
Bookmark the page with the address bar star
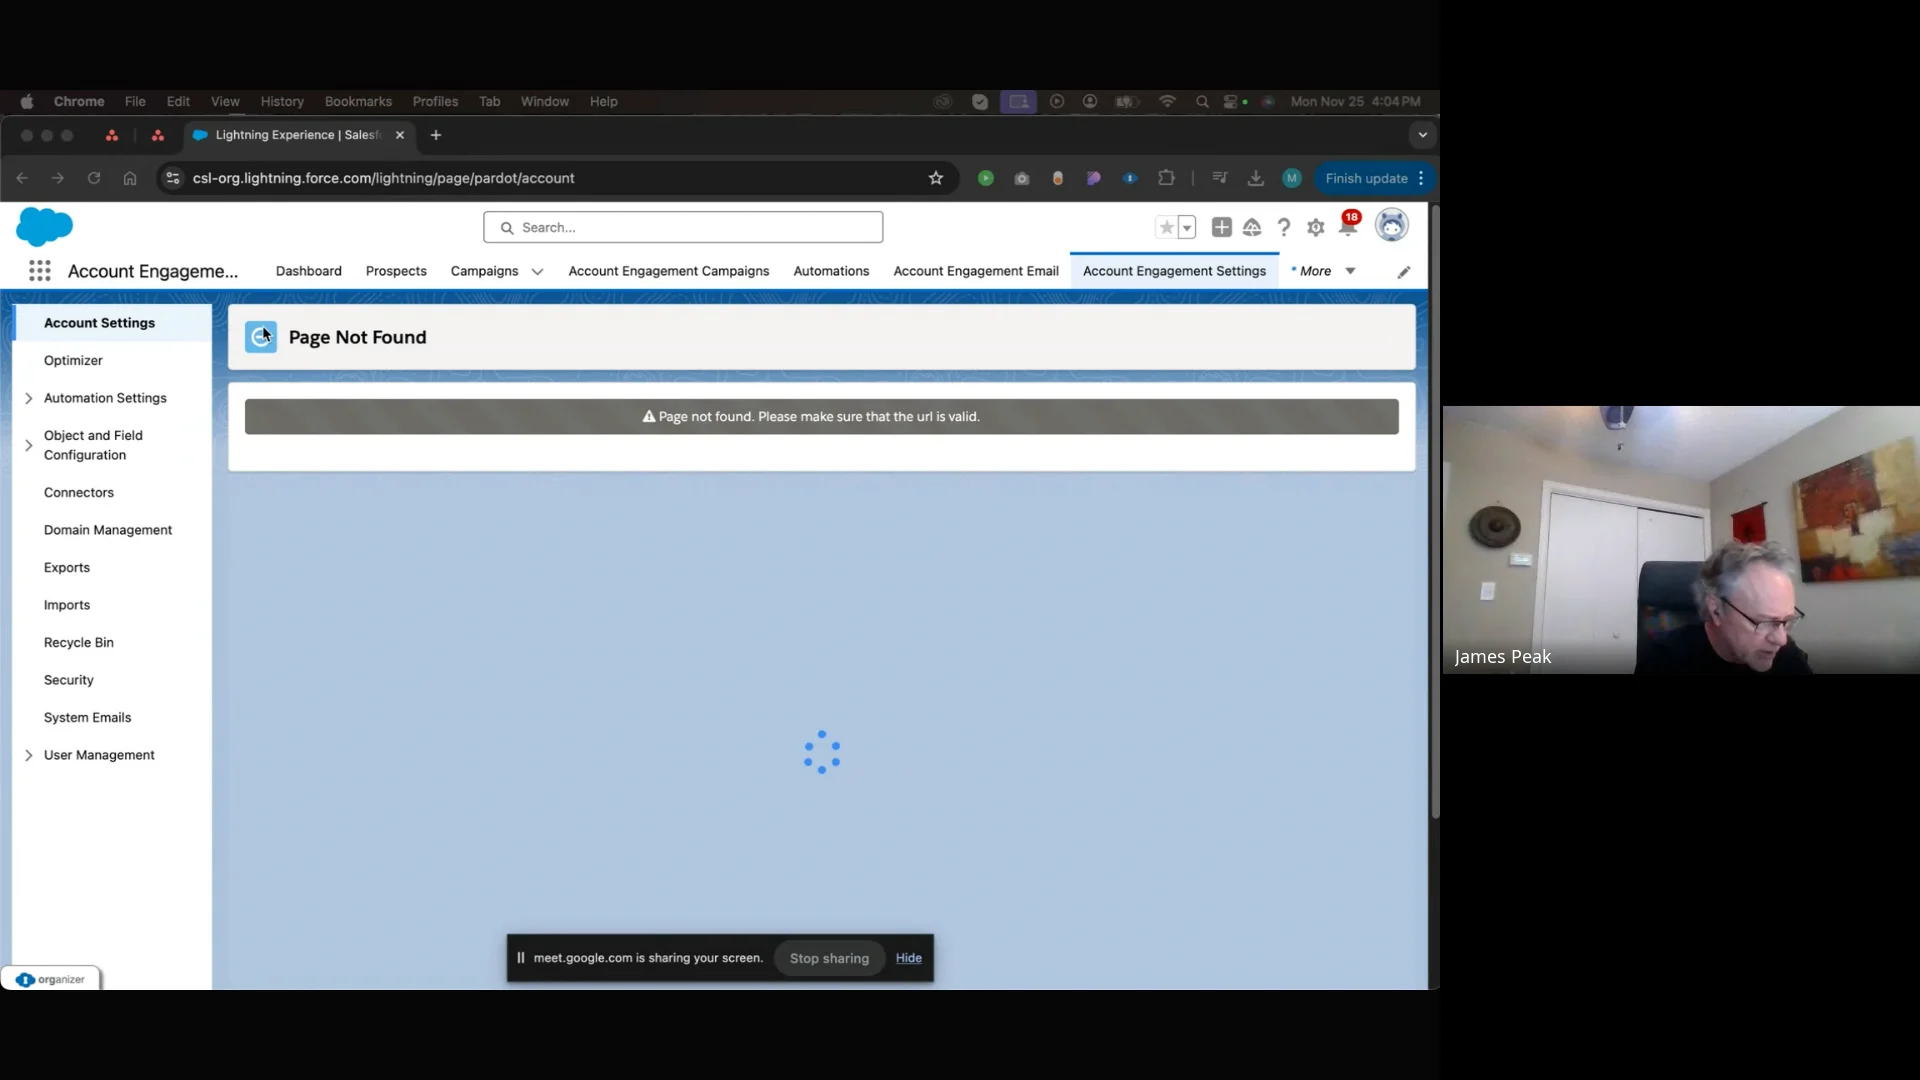[x=936, y=178]
